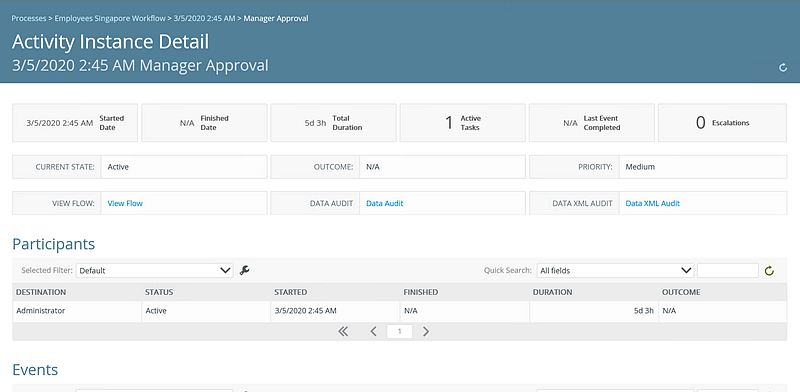Image resolution: width=800 pixels, height=392 pixels.
Task: Select the Administrator participant row
Action: coord(399,310)
